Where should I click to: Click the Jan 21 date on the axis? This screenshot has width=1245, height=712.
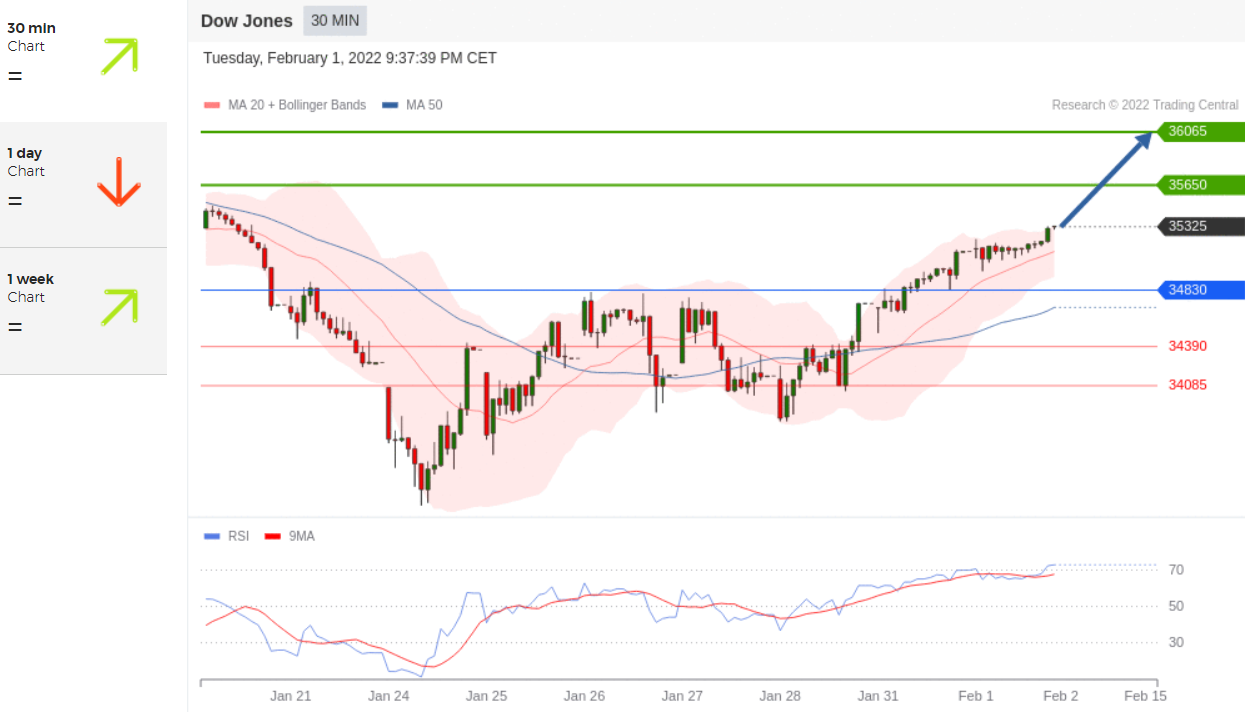coord(291,696)
